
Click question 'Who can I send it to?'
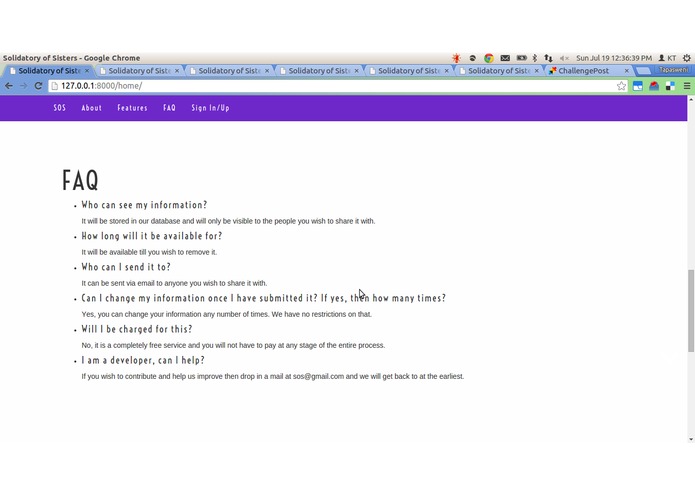click(x=126, y=267)
